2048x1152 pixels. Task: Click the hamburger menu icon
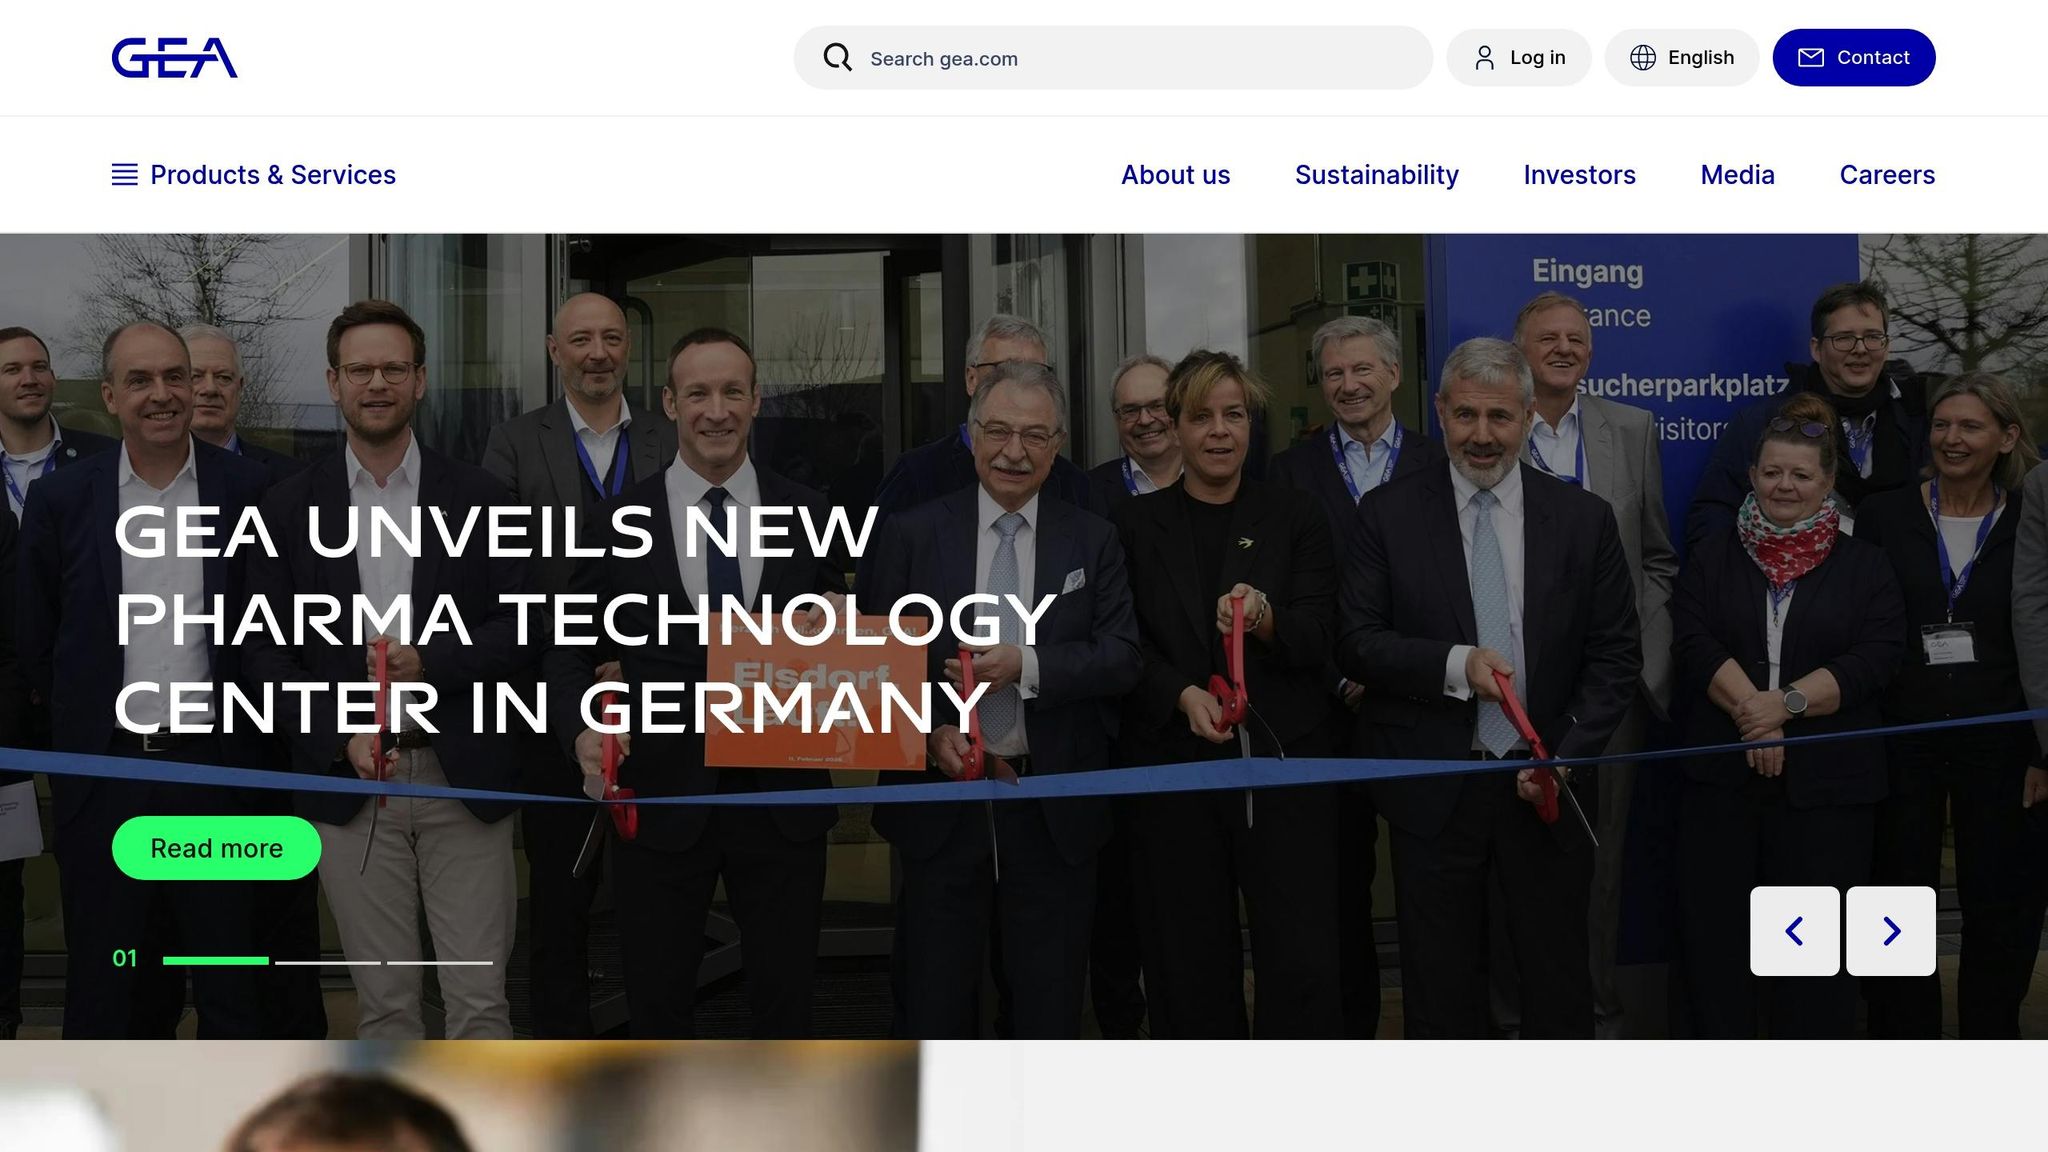coord(125,175)
